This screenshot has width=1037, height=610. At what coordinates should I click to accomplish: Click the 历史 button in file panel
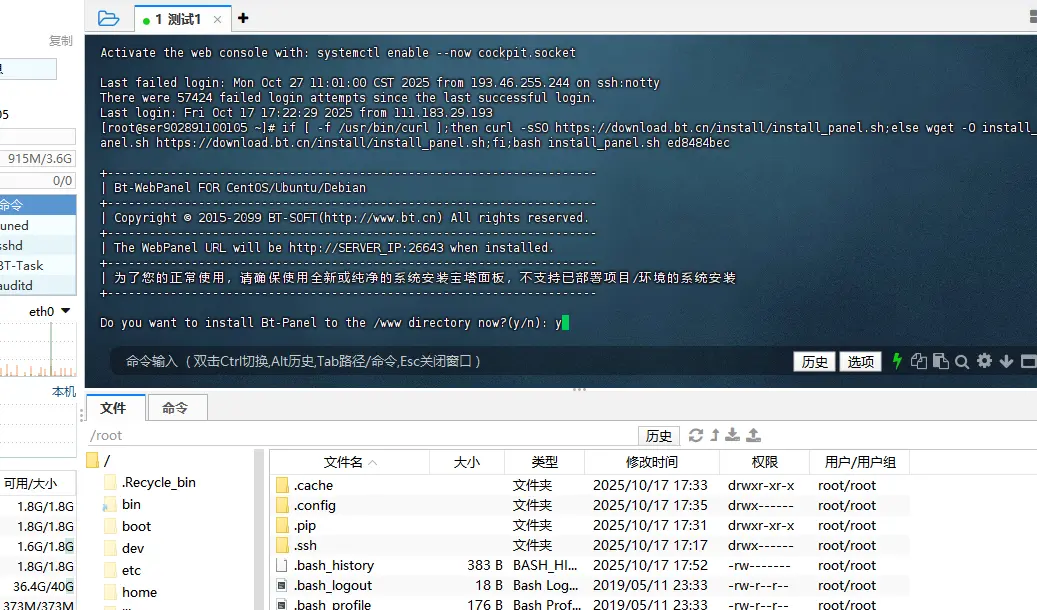pyautogui.click(x=658, y=434)
